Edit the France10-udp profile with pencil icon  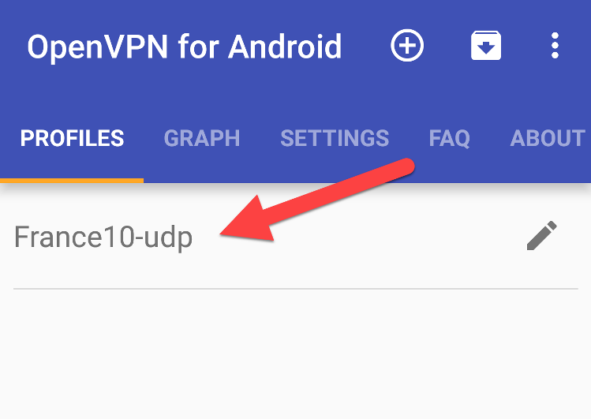tap(542, 235)
